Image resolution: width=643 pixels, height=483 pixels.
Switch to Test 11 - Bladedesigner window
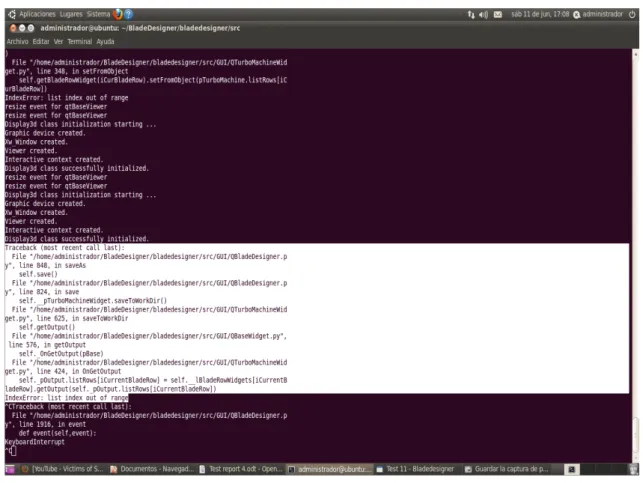415,469
